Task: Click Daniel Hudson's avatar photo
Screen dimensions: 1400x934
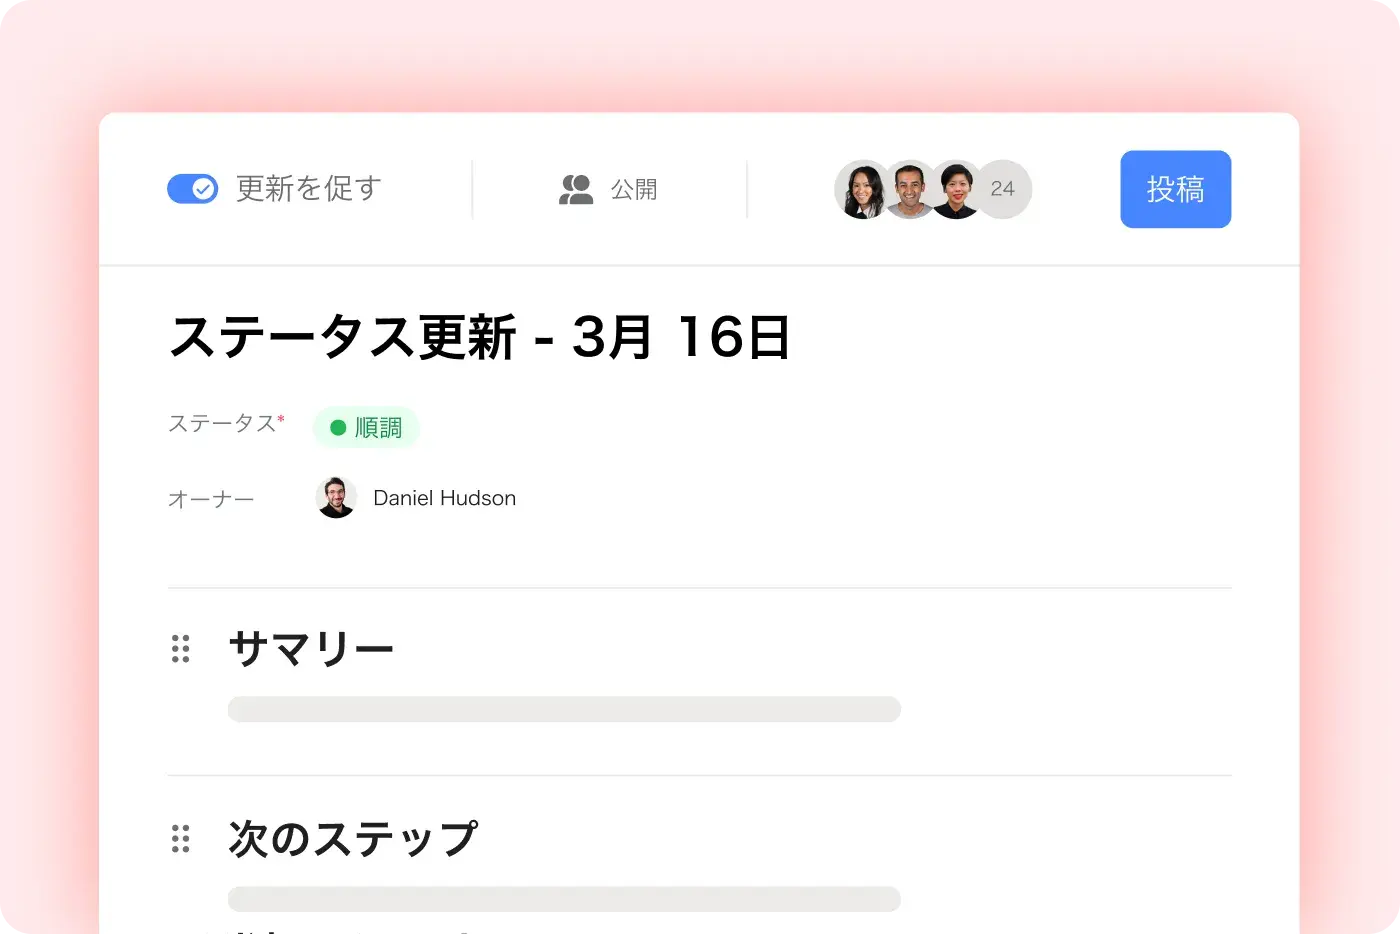Action: coord(336,497)
